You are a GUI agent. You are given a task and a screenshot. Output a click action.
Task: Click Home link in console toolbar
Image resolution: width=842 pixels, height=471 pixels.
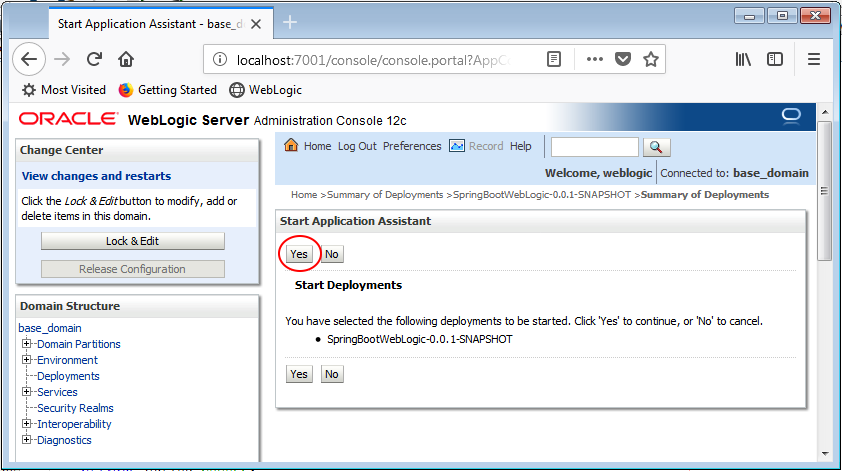point(317,146)
